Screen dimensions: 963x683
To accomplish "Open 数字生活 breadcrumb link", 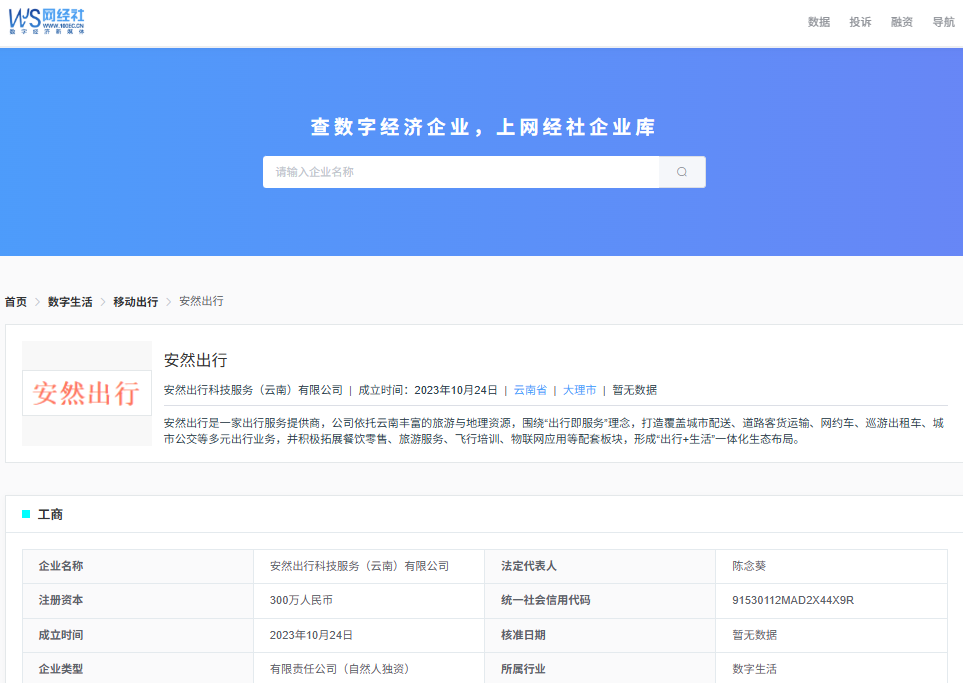I will point(70,302).
